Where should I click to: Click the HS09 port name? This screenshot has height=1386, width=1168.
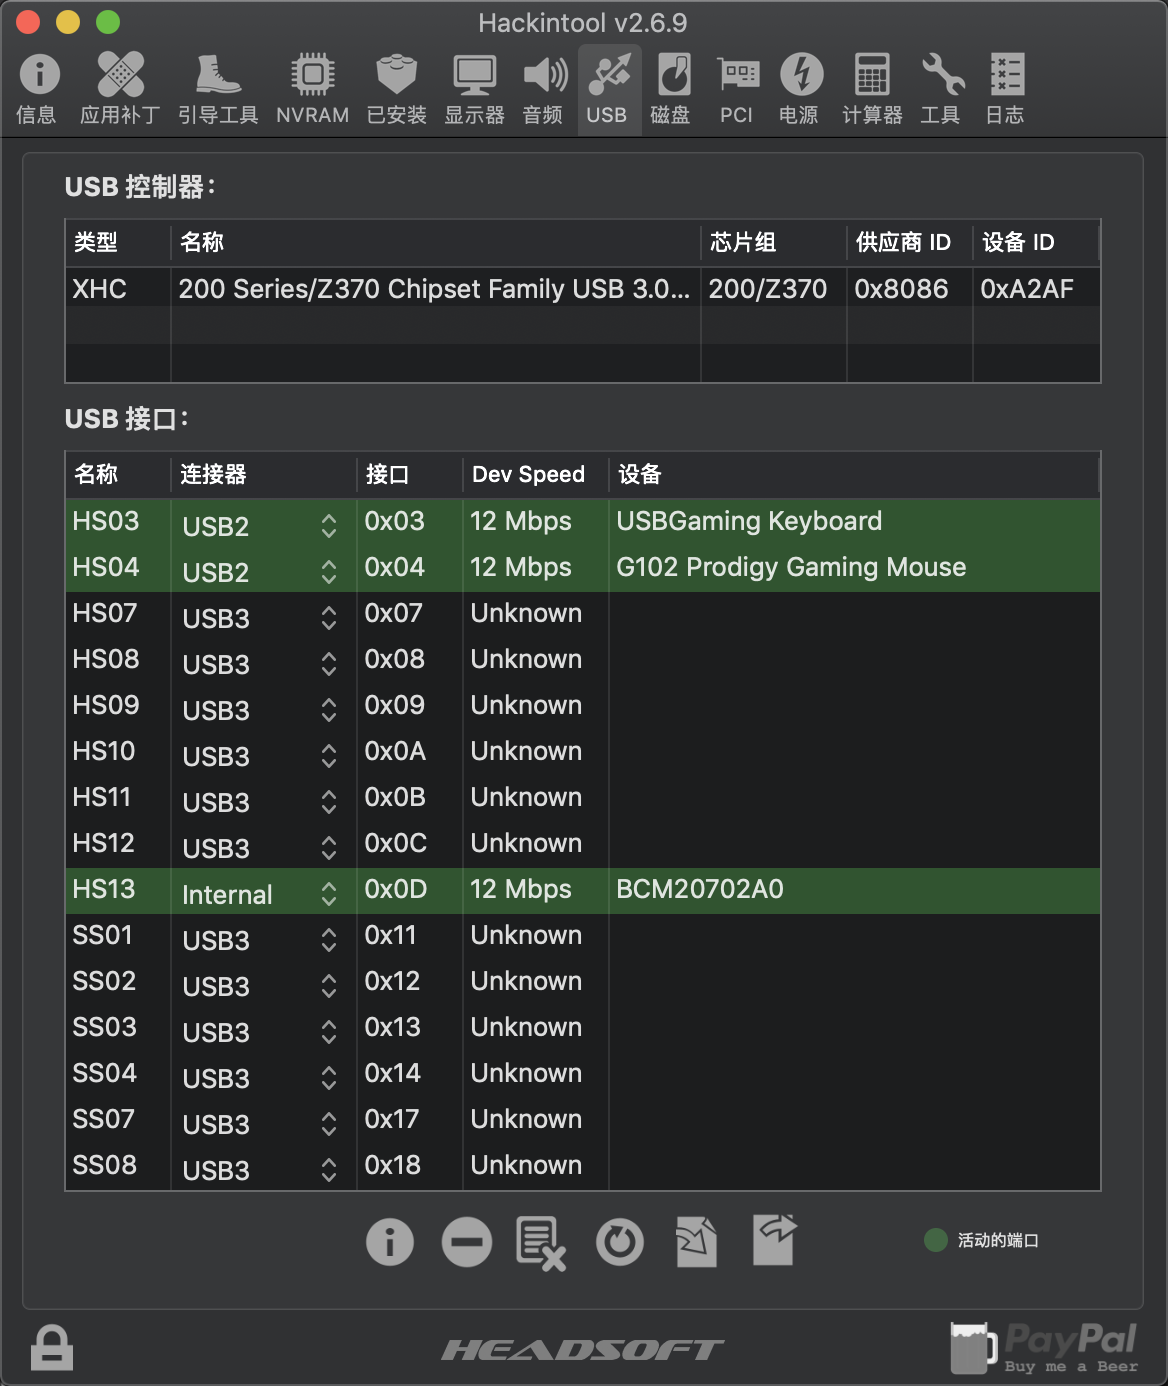click(106, 705)
